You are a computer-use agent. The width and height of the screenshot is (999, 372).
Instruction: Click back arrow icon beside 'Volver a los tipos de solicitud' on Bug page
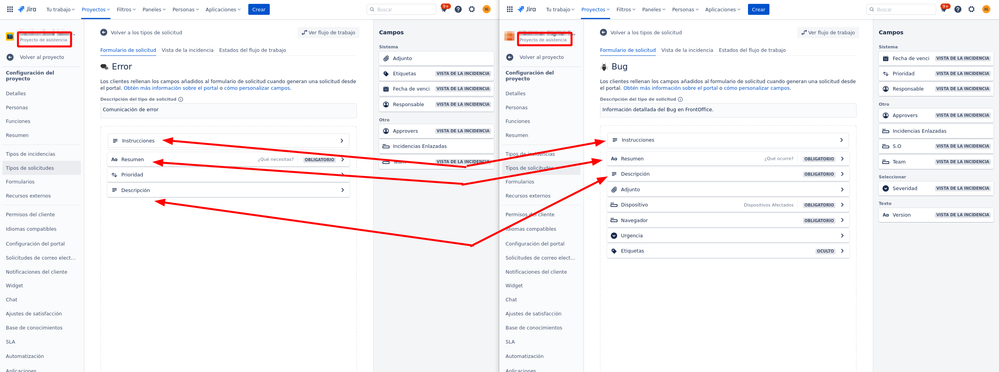603,32
